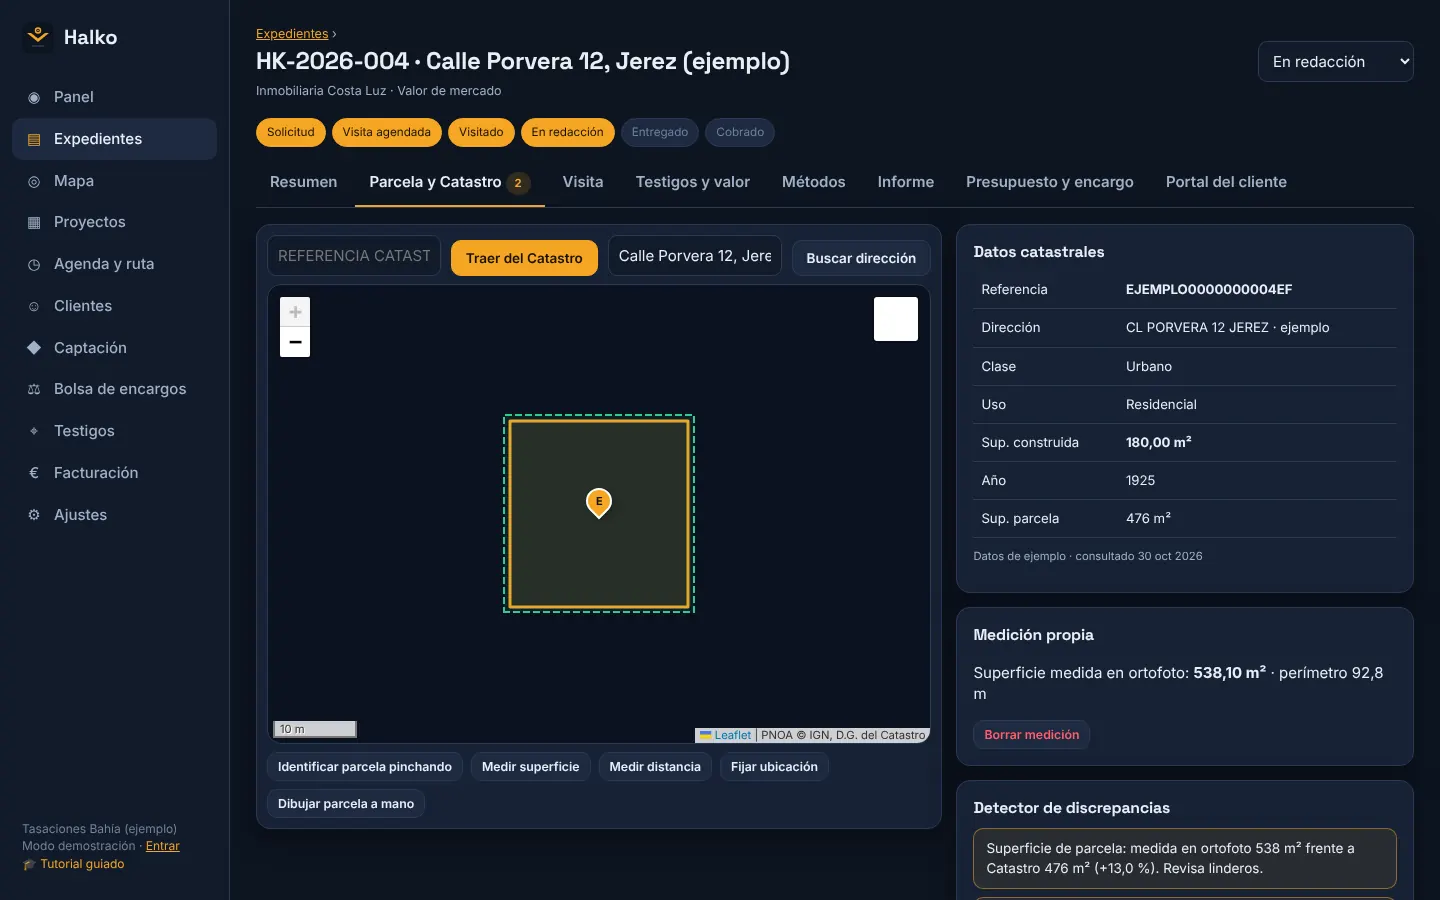The height and width of the screenshot is (900, 1440).
Task: Open Panel via its sidebar icon
Action: tap(34, 97)
